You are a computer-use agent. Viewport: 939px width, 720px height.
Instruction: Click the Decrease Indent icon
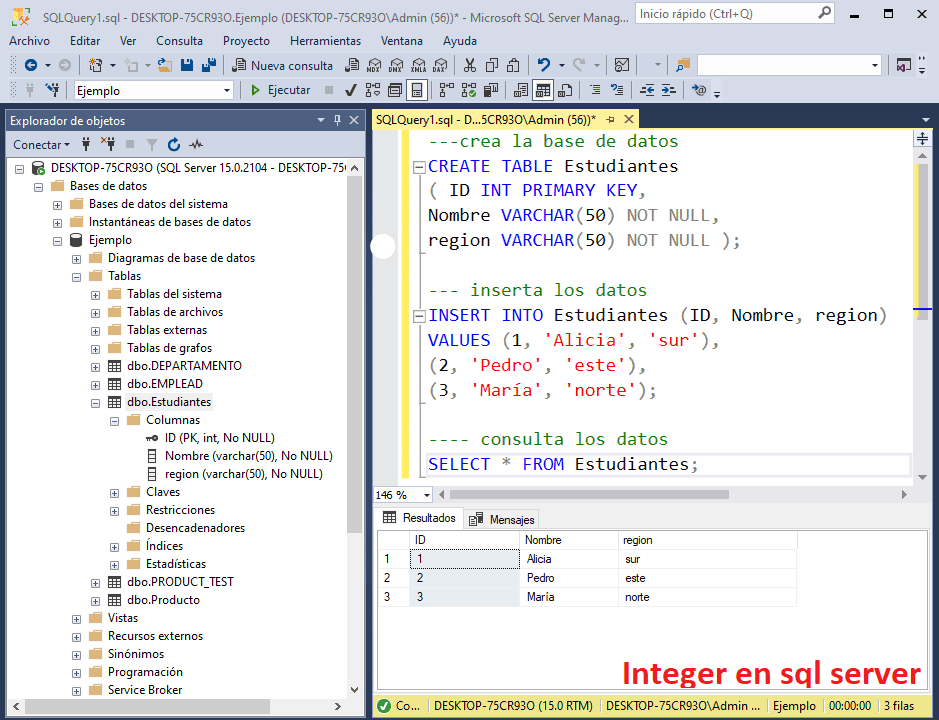point(647,90)
